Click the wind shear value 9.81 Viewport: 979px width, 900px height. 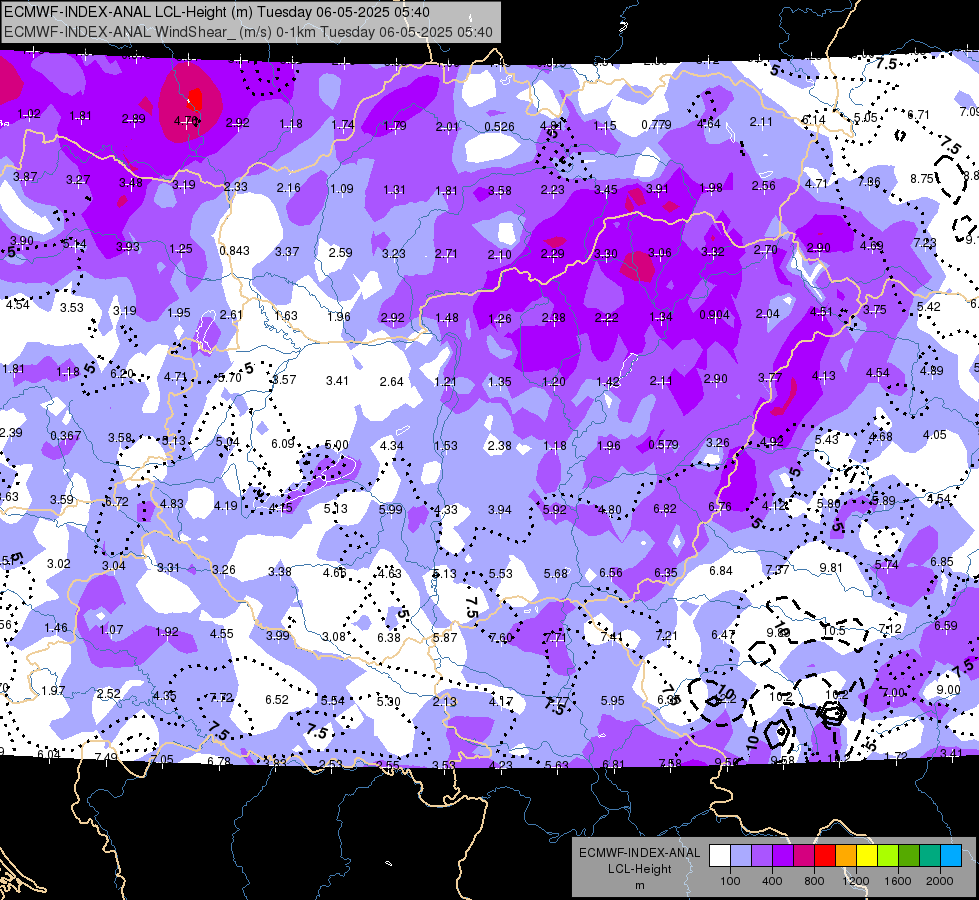(x=831, y=568)
